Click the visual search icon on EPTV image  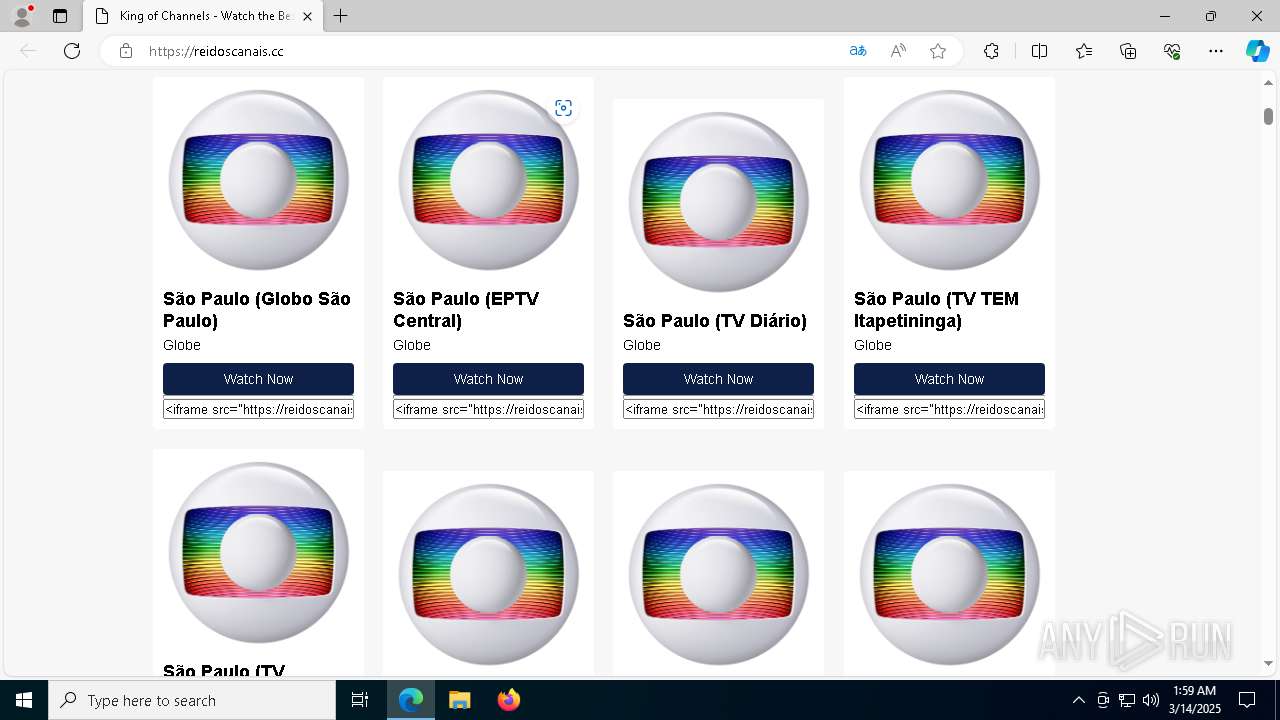564,108
